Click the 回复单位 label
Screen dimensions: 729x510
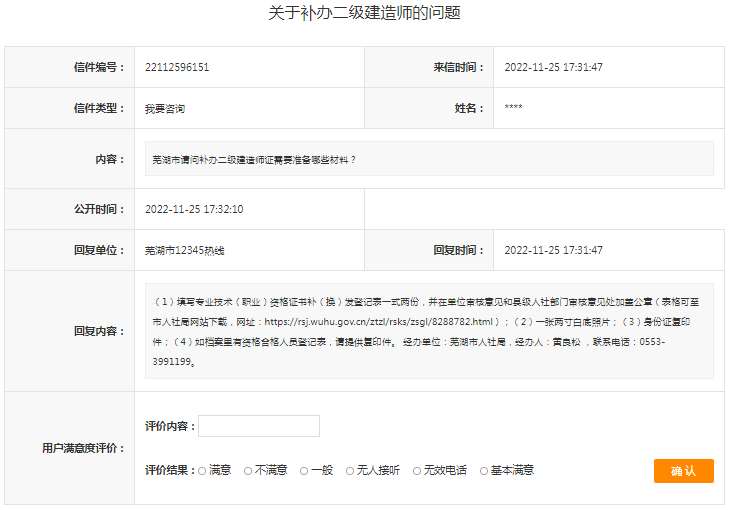tap(99, 250)
